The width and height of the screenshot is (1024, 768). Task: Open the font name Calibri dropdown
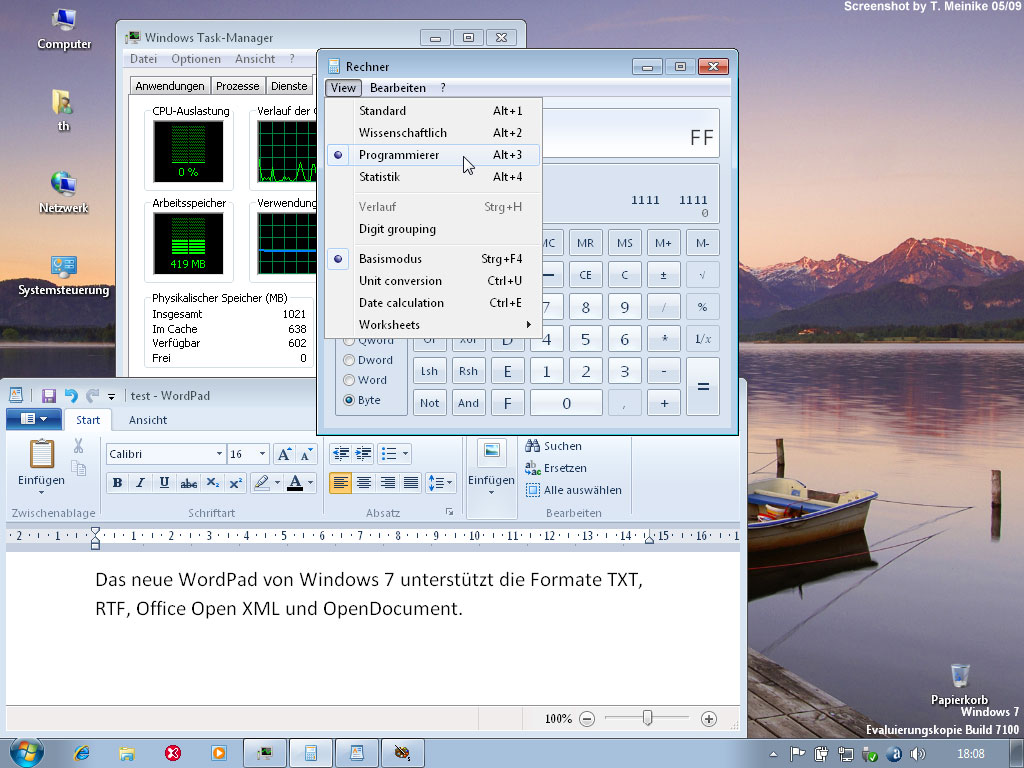pyautogui.click(x=219, y=454)
